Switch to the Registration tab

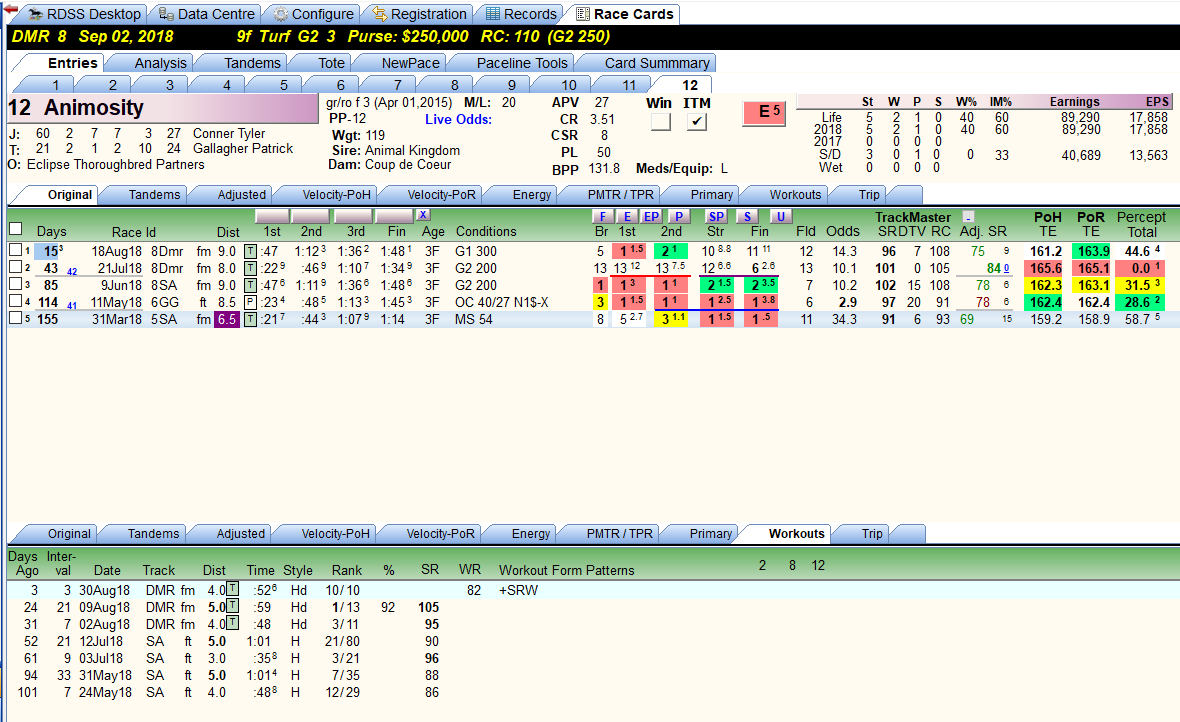(420, 14)
